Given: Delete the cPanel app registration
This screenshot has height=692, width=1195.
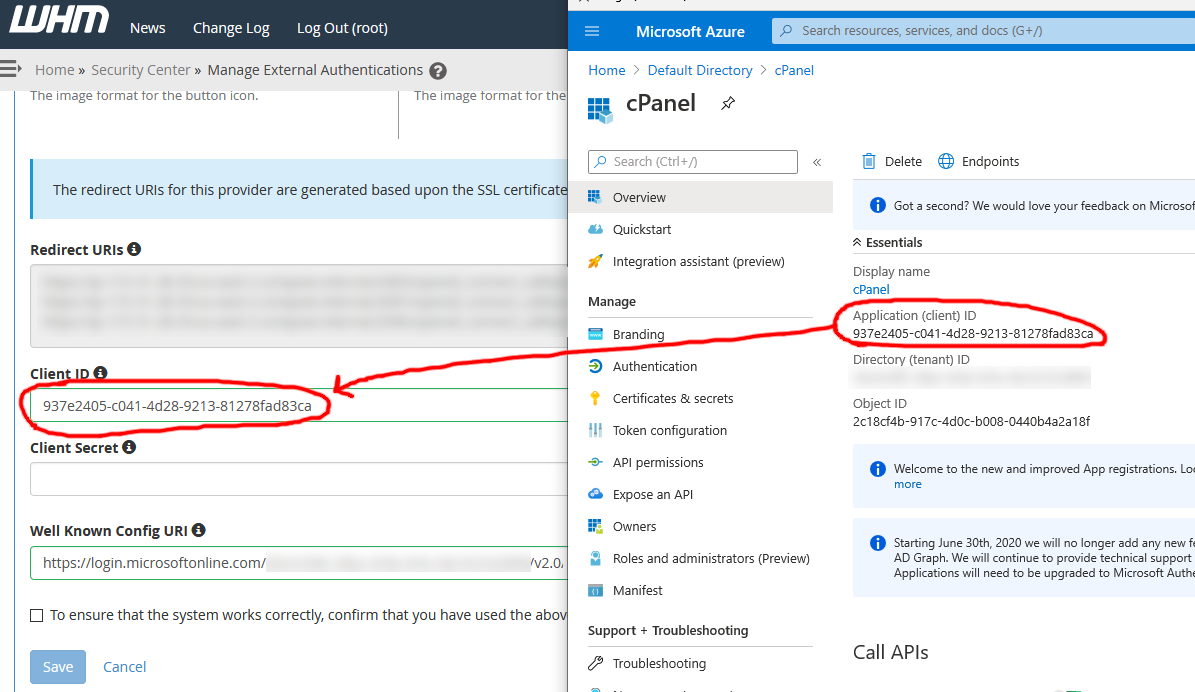Looking at the screenshot, I should (x=891, y=161).
